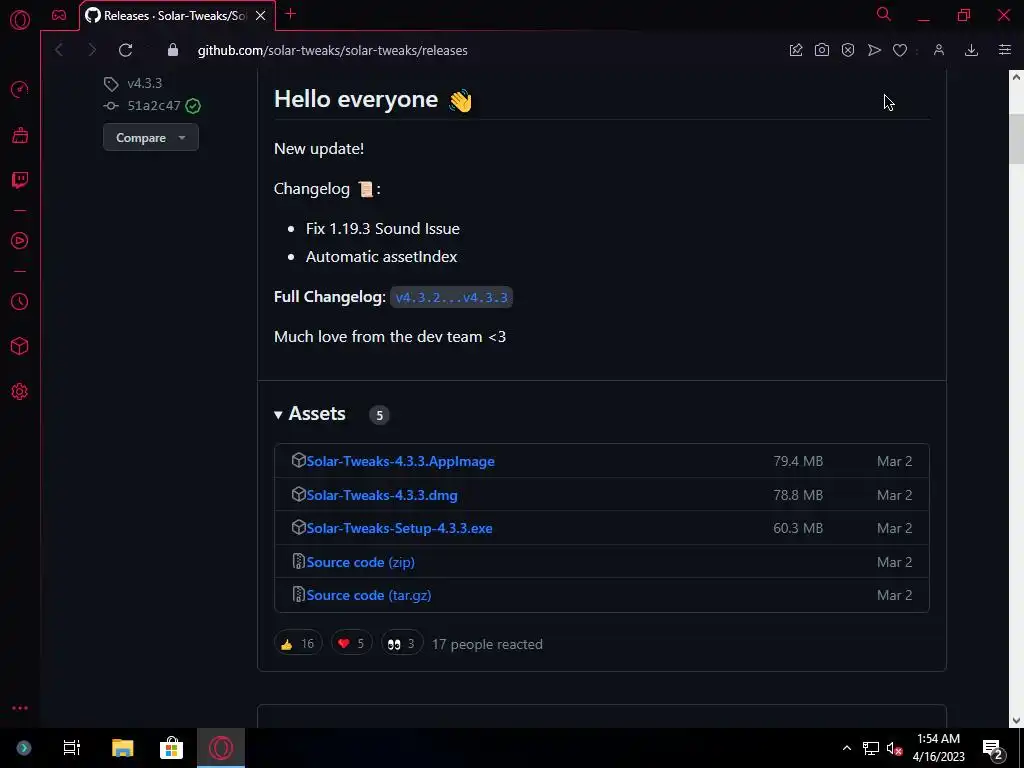The width and height of the screenshot is (1024, 768).
Task: Open ad blocker shield icon
Action: point(848,50)
